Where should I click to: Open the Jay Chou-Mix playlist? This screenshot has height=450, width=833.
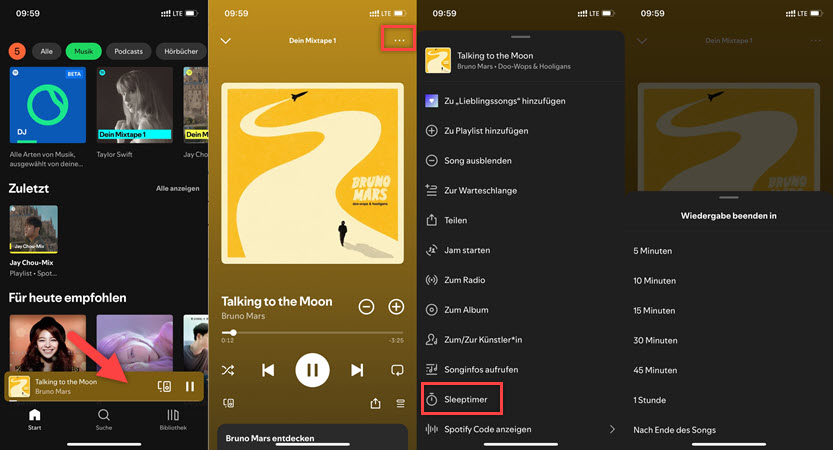(x=33, y=229)
